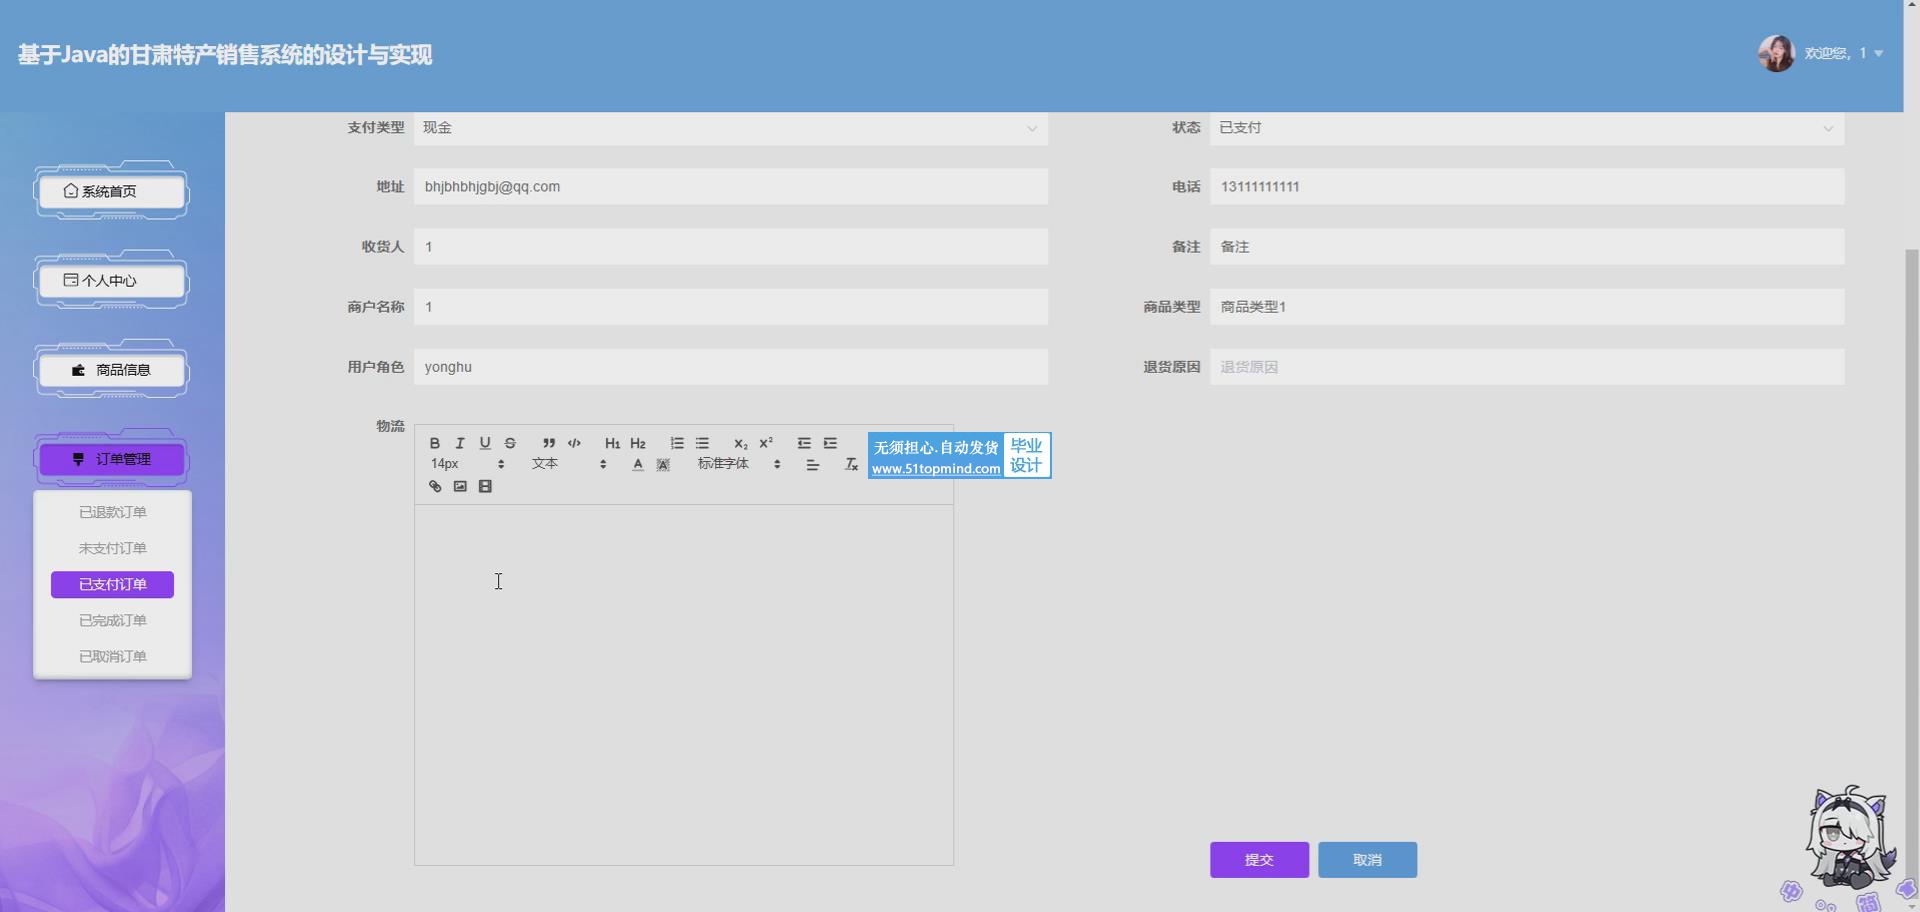The height and width of the screenshot is (912, 1920).
Task: Insert a hyperlink in the editor
Action: [x=435, y=487]
